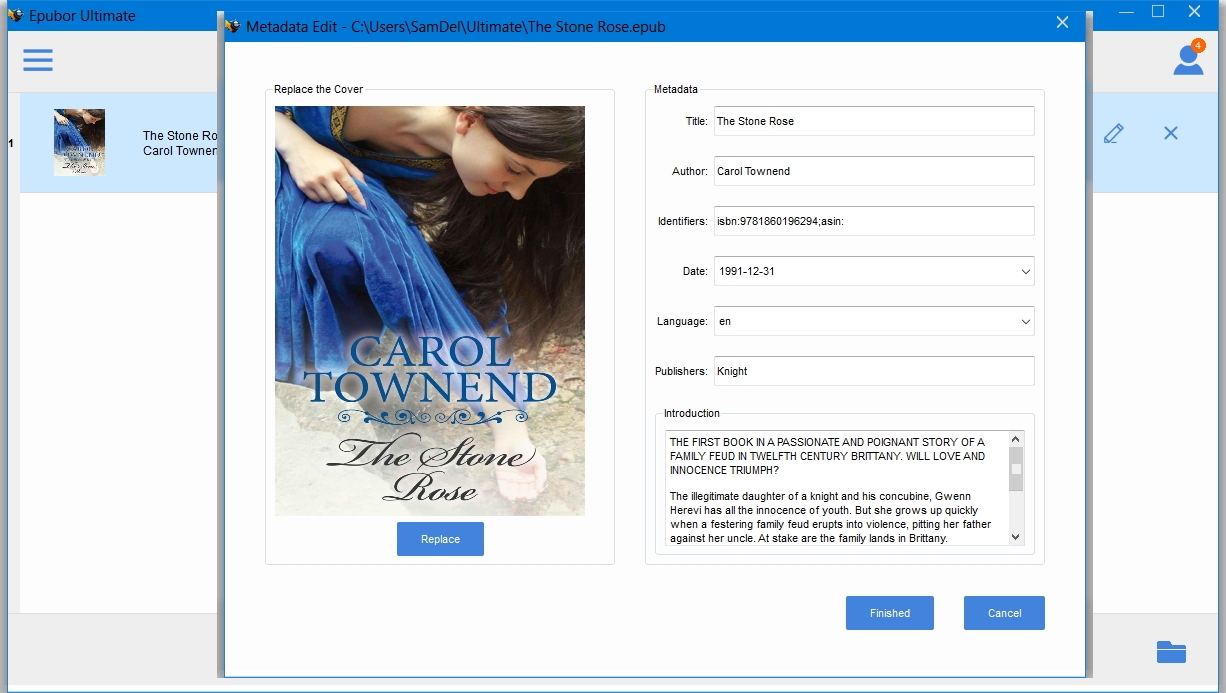Click inside the Introduction text box
The width and height of the screenshot is (1226, 693).
(x=836, y=488)
